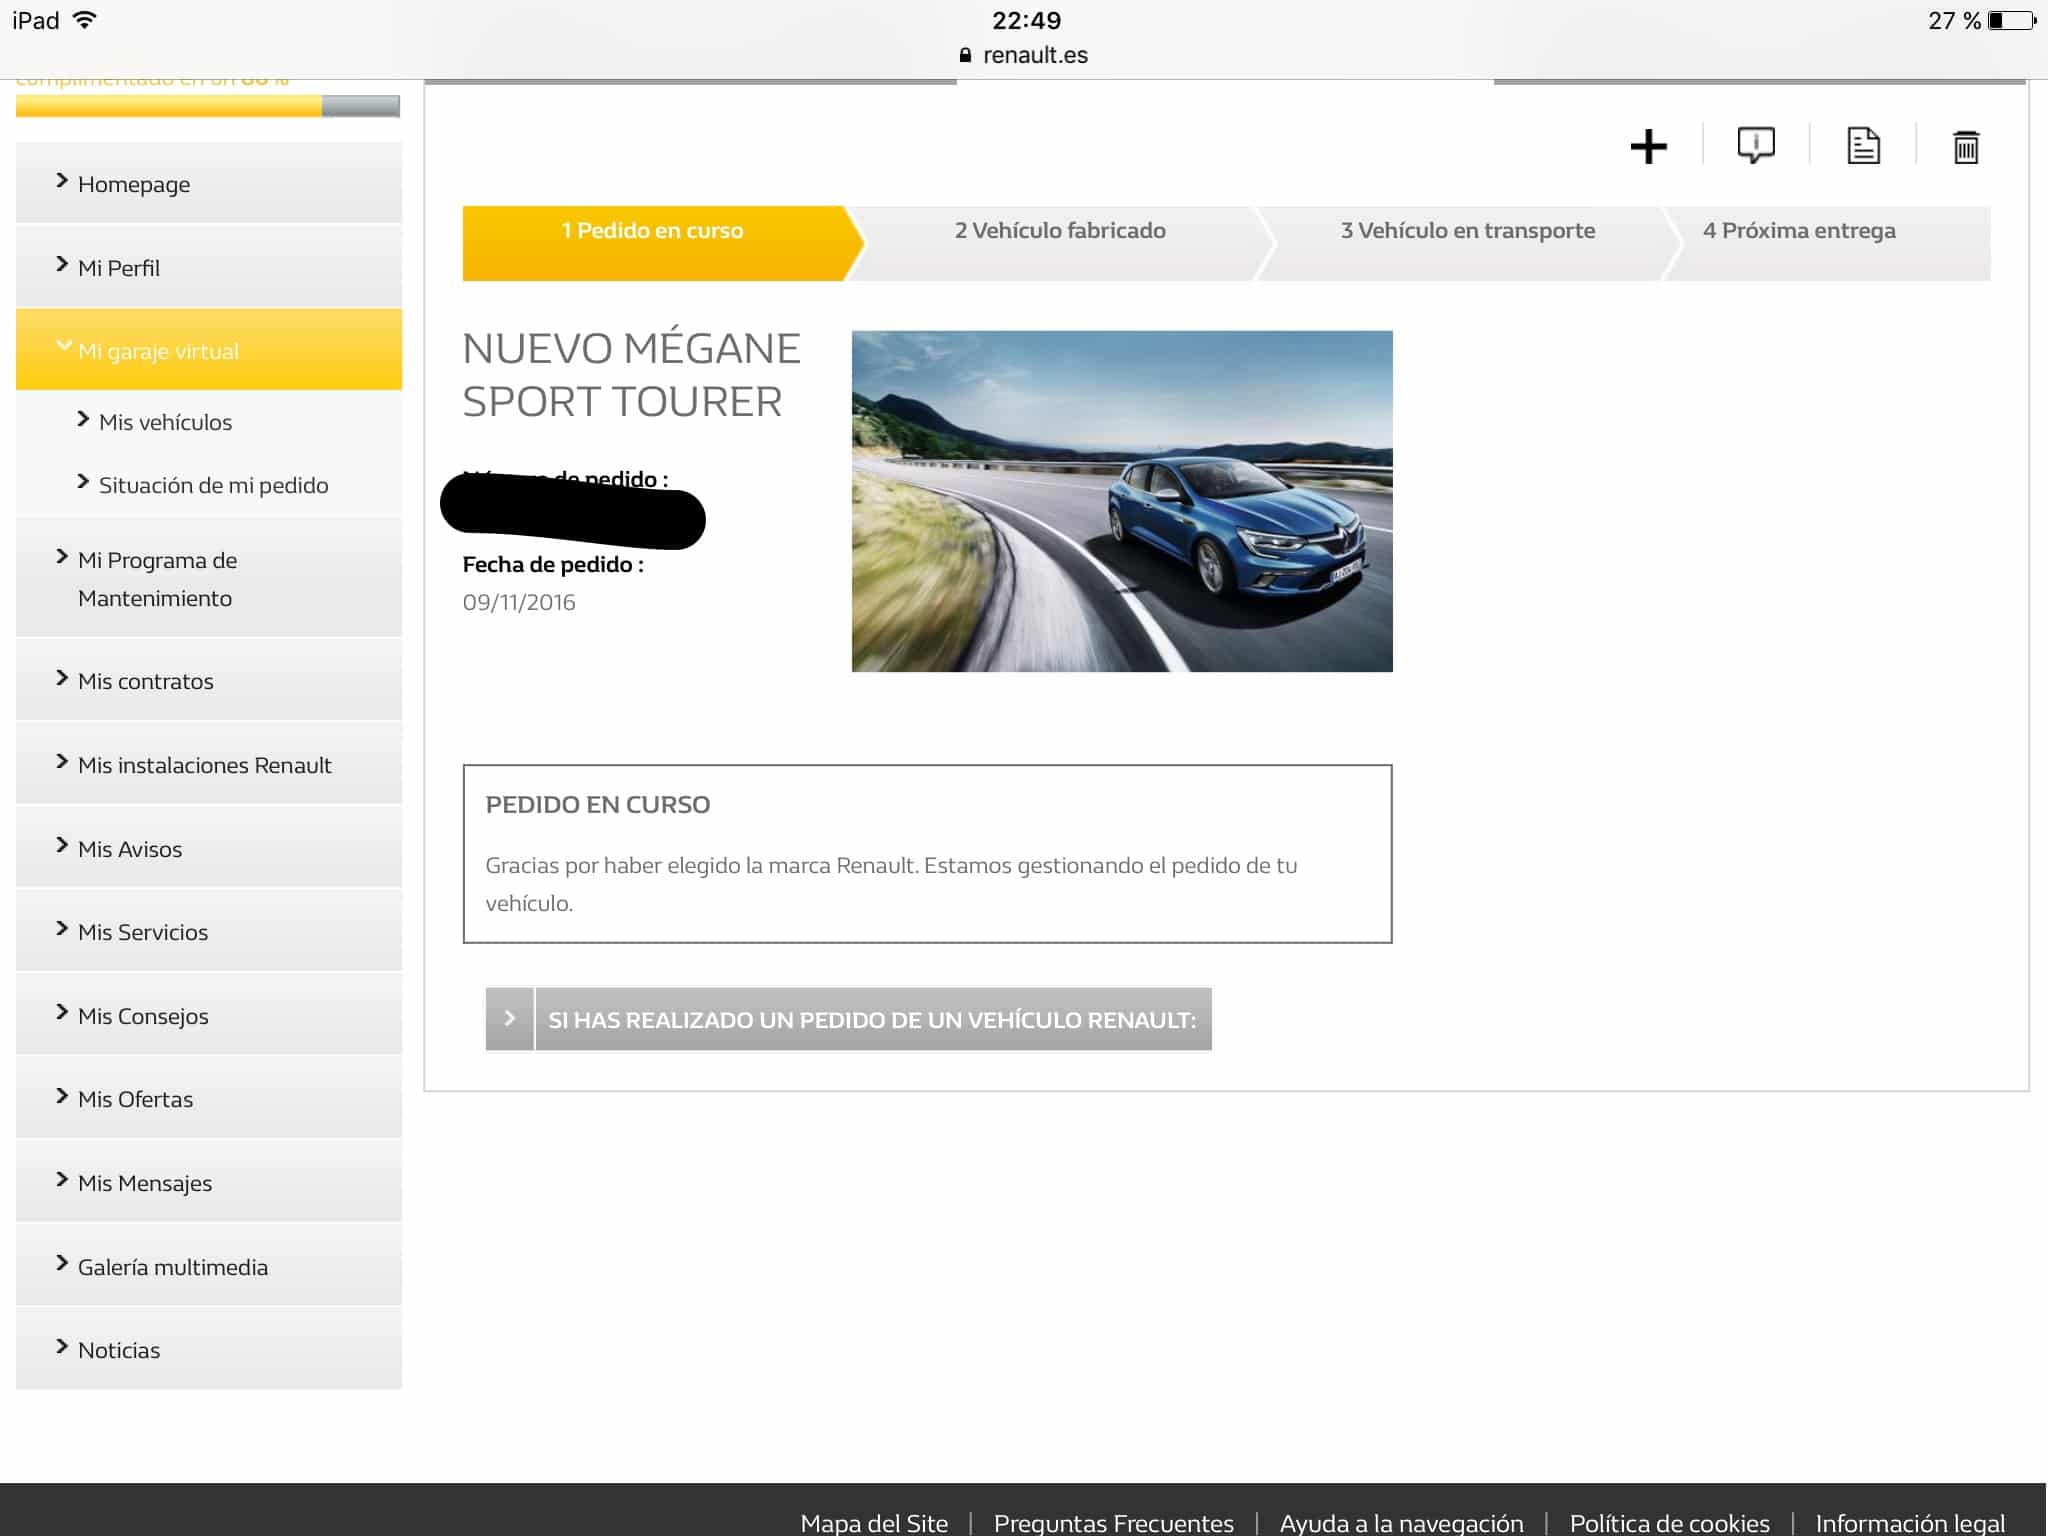2048x1536 pixels.
Task: Go to Mis contratos menu item
Action: click(x=145, y=681)
